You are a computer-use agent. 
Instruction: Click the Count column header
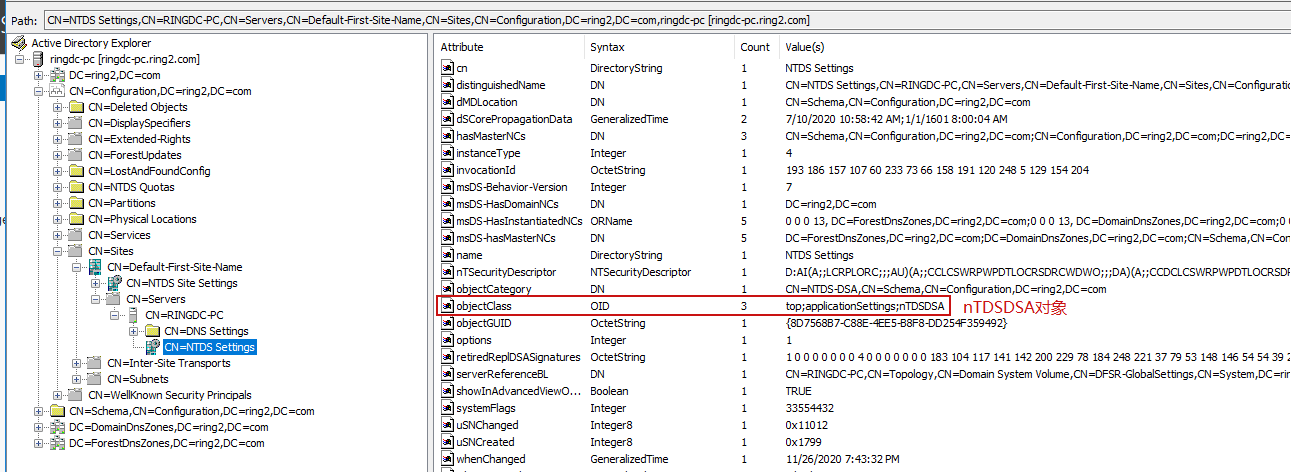[x=755, y=47]
